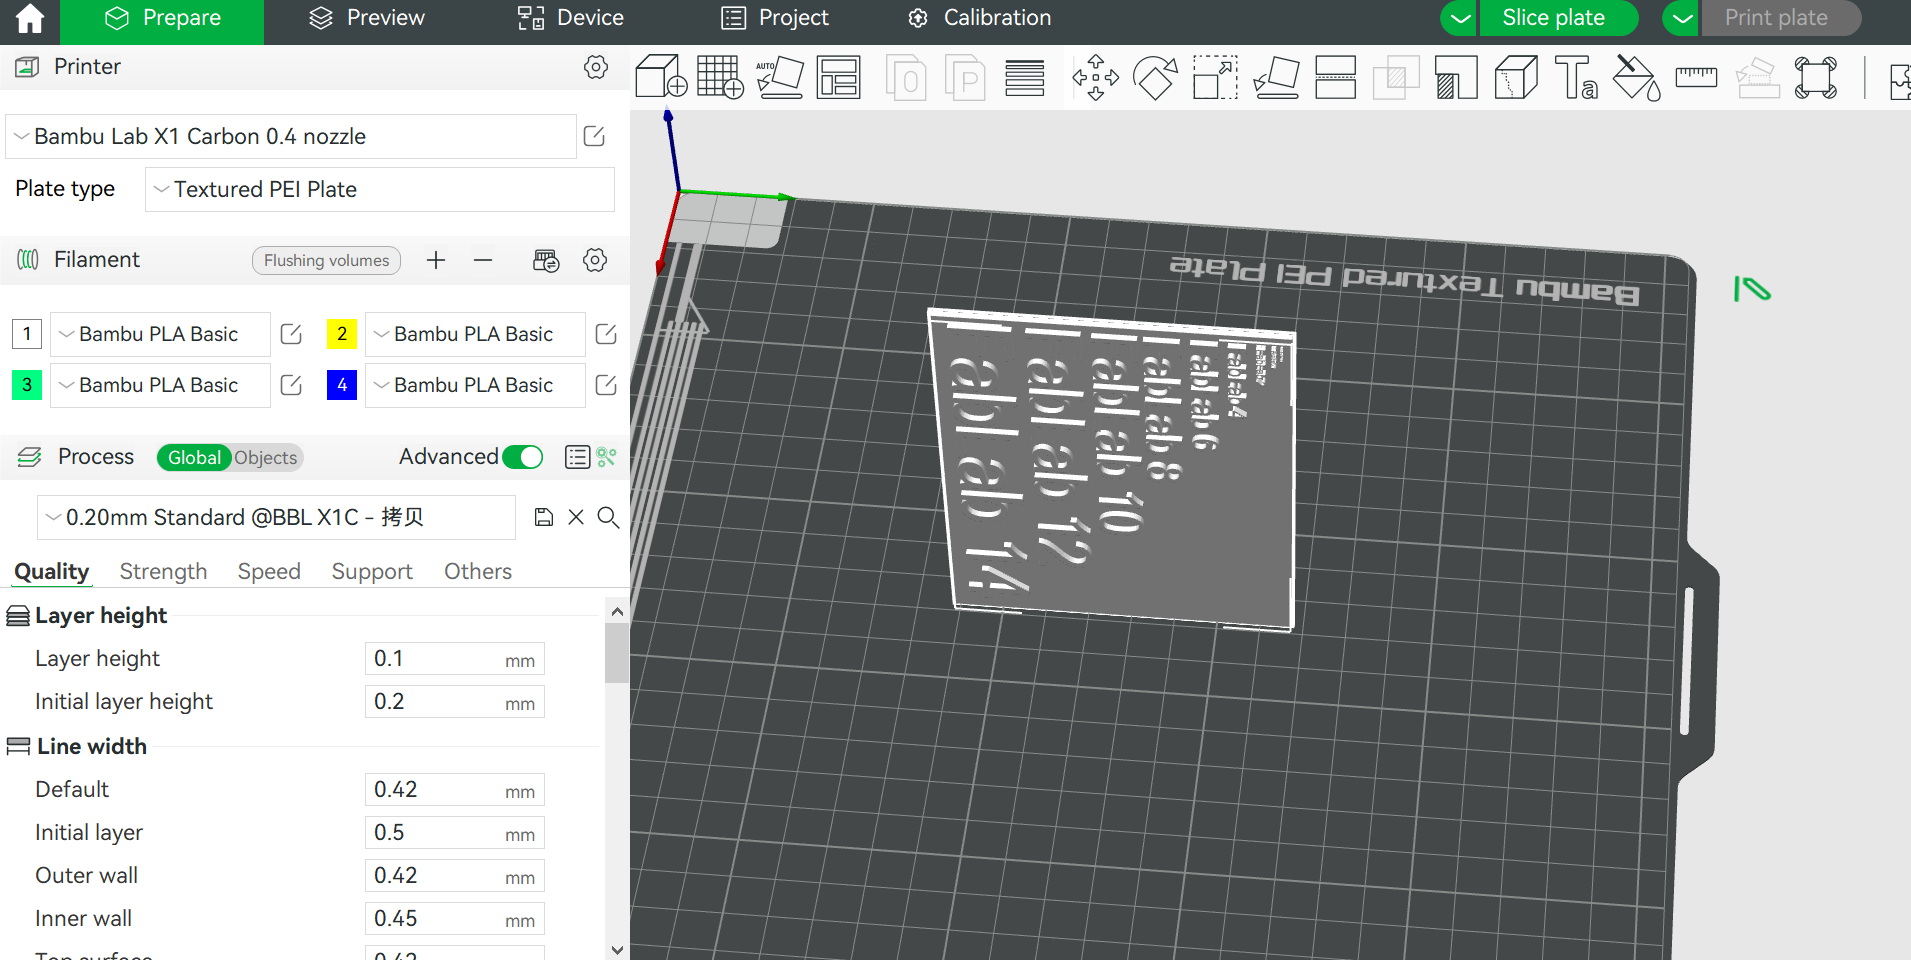
Task: Open the printer preset dropdown
Action: pyautogui.click(x=291, y=136)
